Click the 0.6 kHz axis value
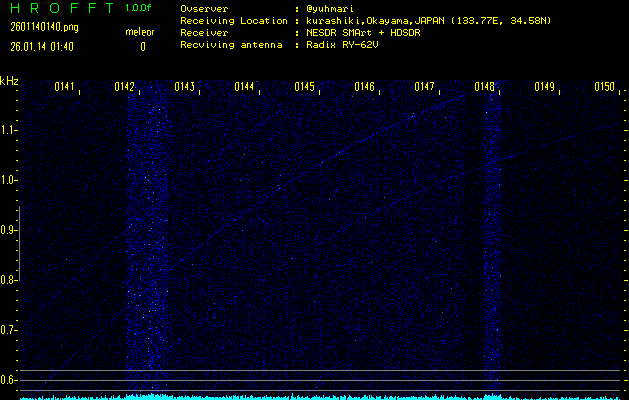Screen dimensions: 629x400 (x=7, y=380)
